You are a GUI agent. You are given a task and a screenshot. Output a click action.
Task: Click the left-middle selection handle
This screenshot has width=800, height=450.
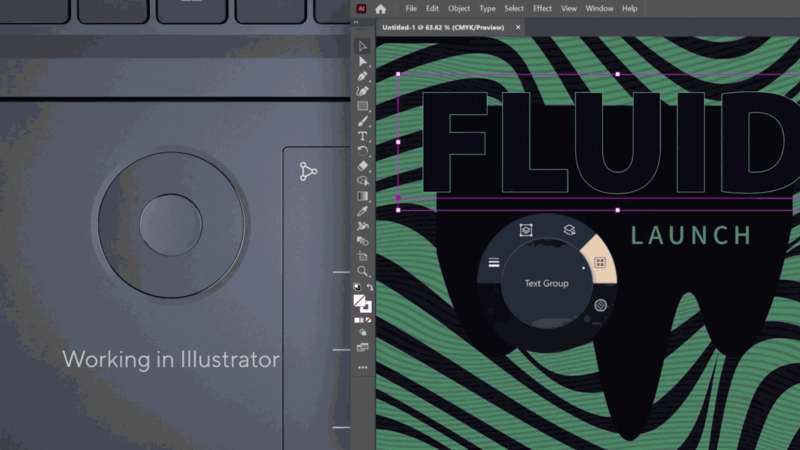click(398, 142)
